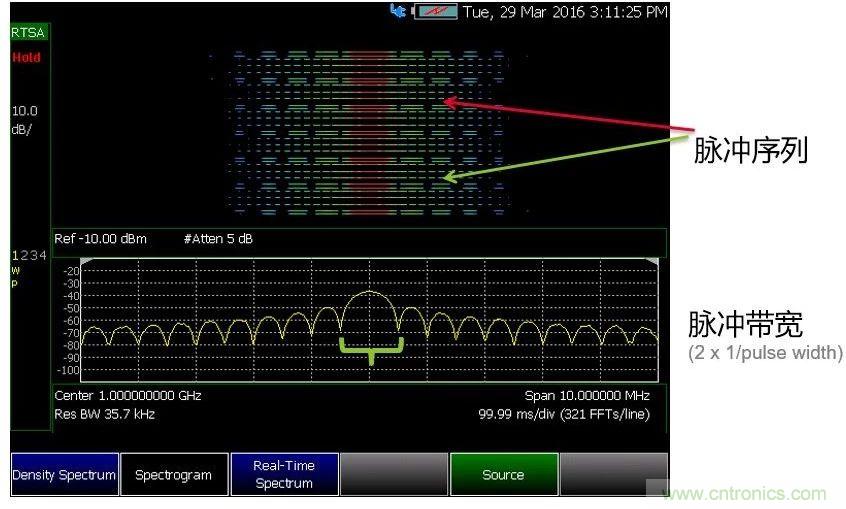This screenshot has width=846, height=509.
Task: Click the top-left triangle marker on spectrum graph
Action: tap(86, 262)
